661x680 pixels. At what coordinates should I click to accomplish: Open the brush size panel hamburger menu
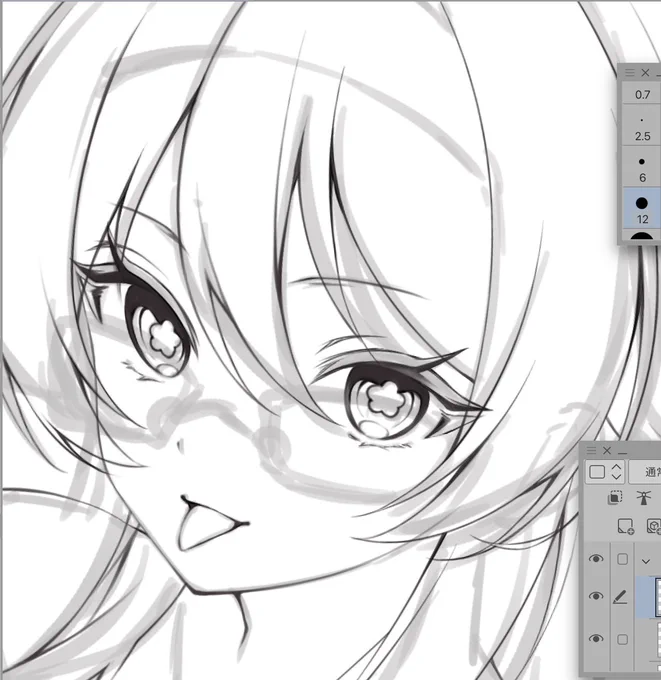click(629, 72)
